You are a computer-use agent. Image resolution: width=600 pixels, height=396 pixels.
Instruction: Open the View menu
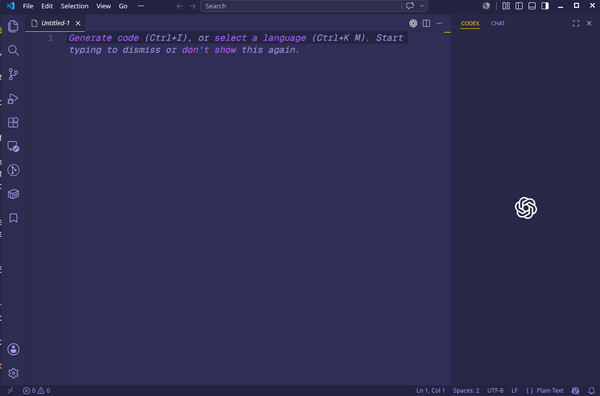click(x=103, y=6)
